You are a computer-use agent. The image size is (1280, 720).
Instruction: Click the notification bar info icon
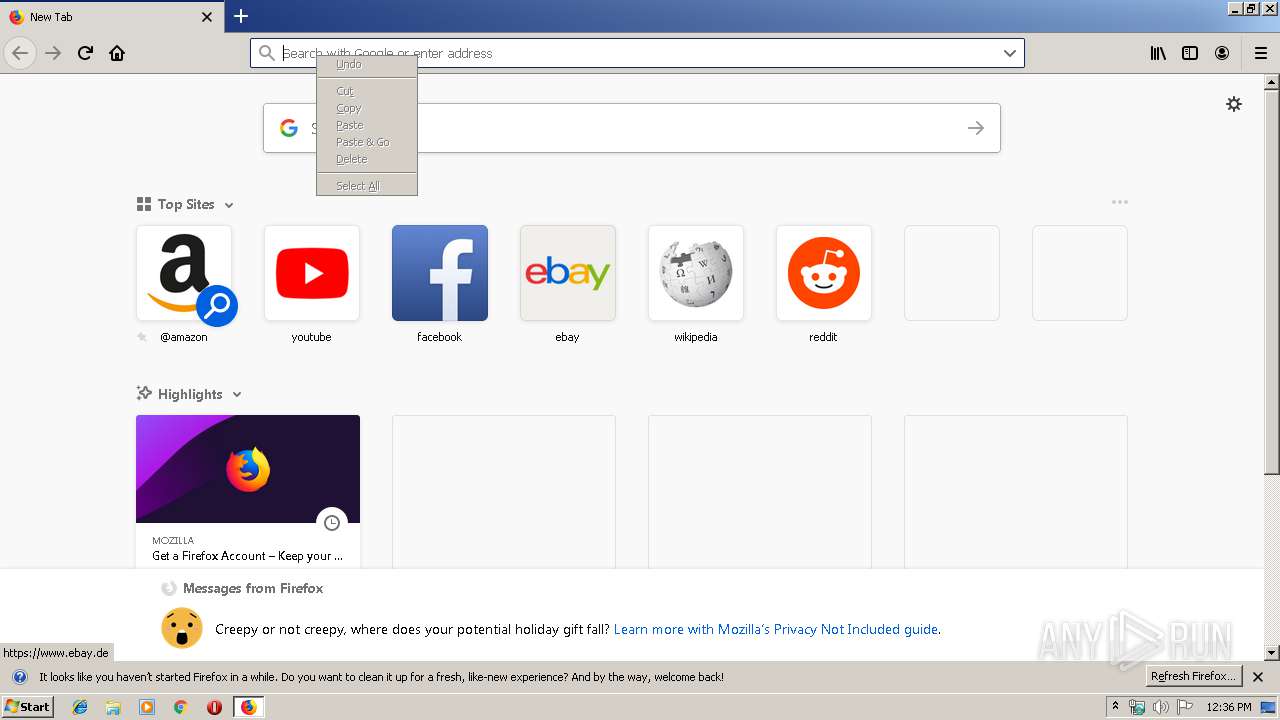(x=19, y=677)
